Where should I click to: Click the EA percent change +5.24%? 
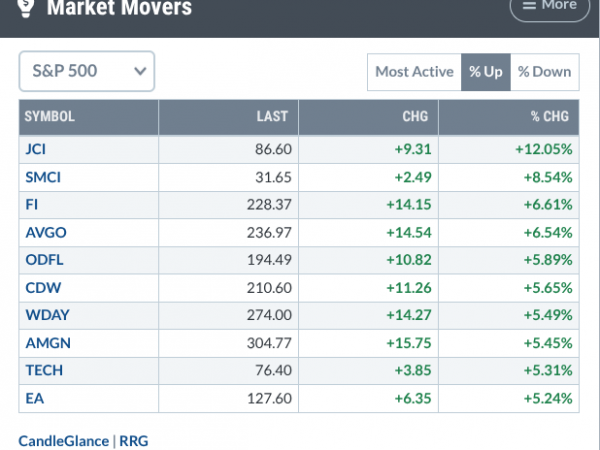click(x=548, y=398)
